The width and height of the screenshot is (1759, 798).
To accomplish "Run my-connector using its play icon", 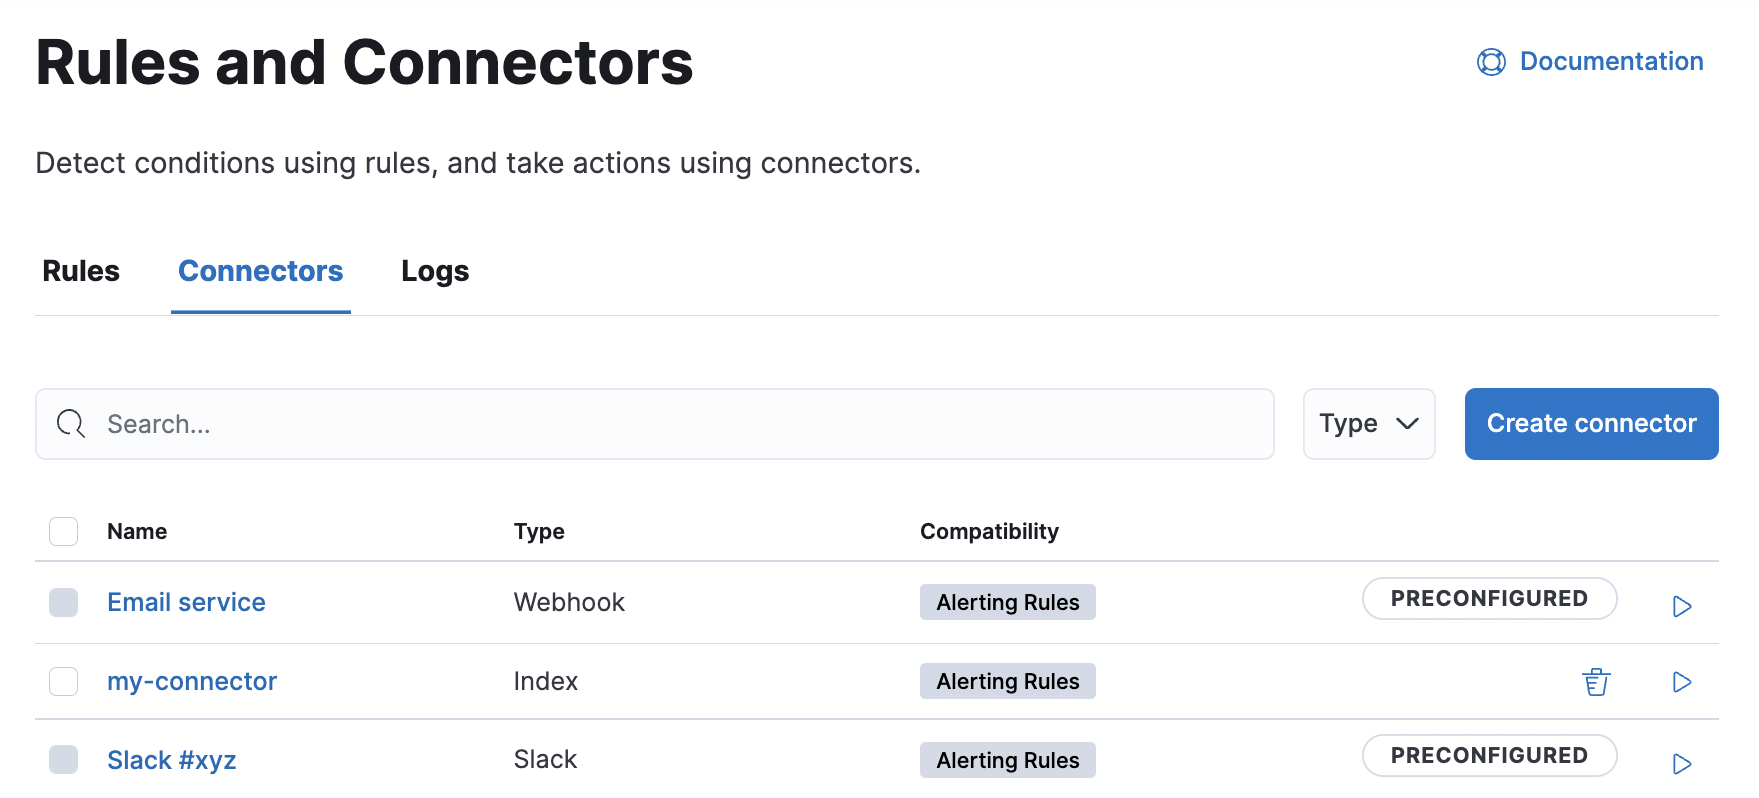I will 1682,681.
